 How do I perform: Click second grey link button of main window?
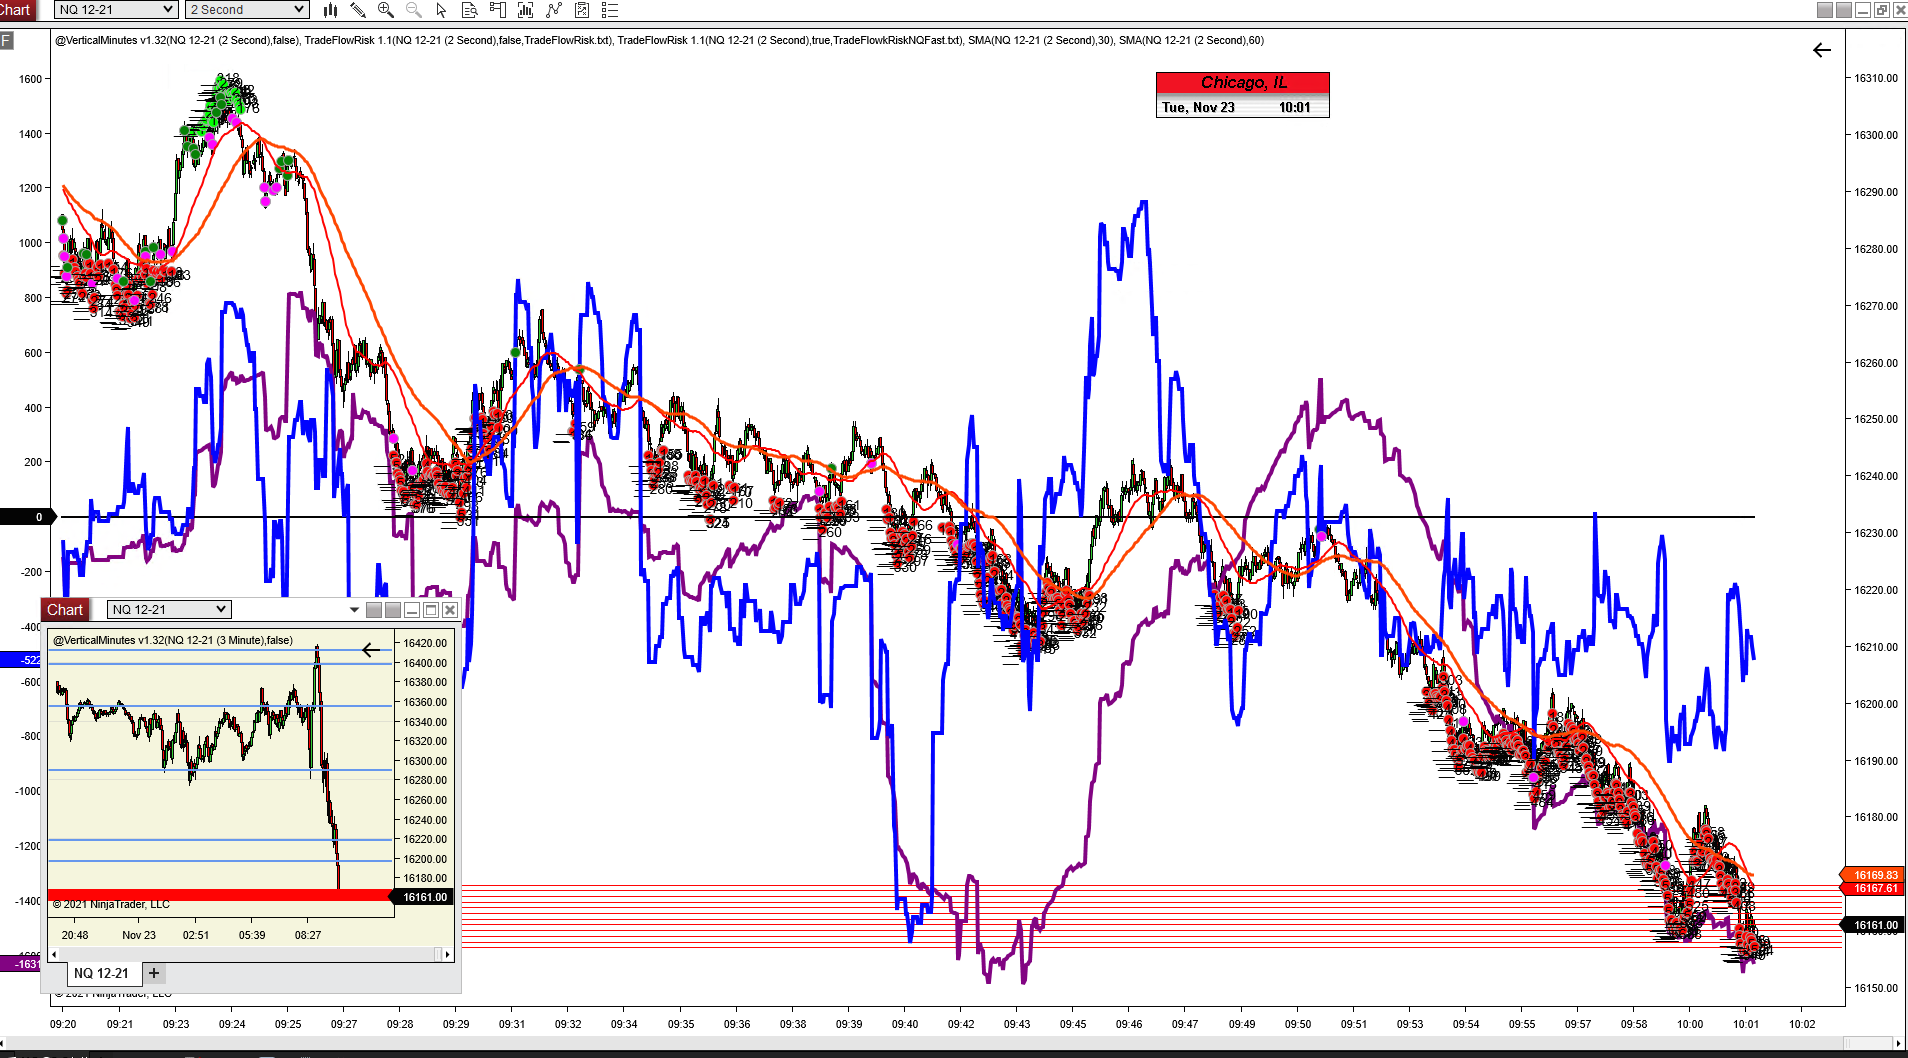point(1843,10)
